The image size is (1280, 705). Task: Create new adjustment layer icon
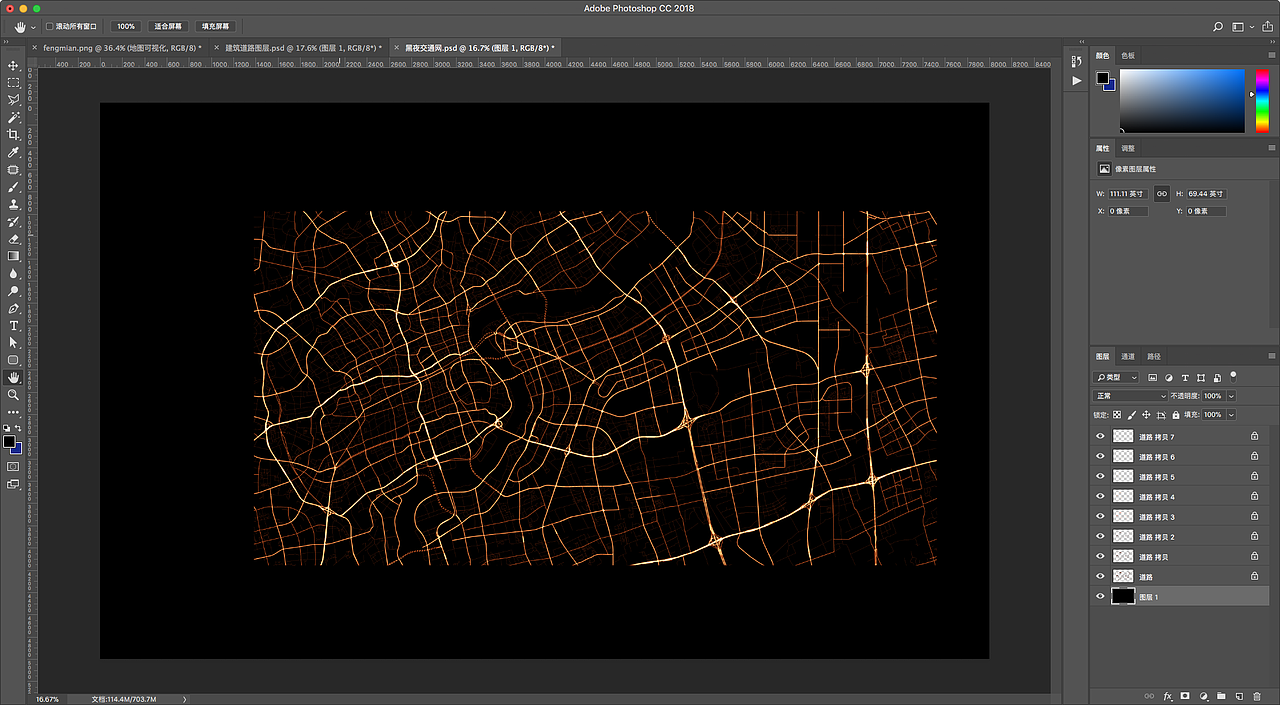[1203, 696]
